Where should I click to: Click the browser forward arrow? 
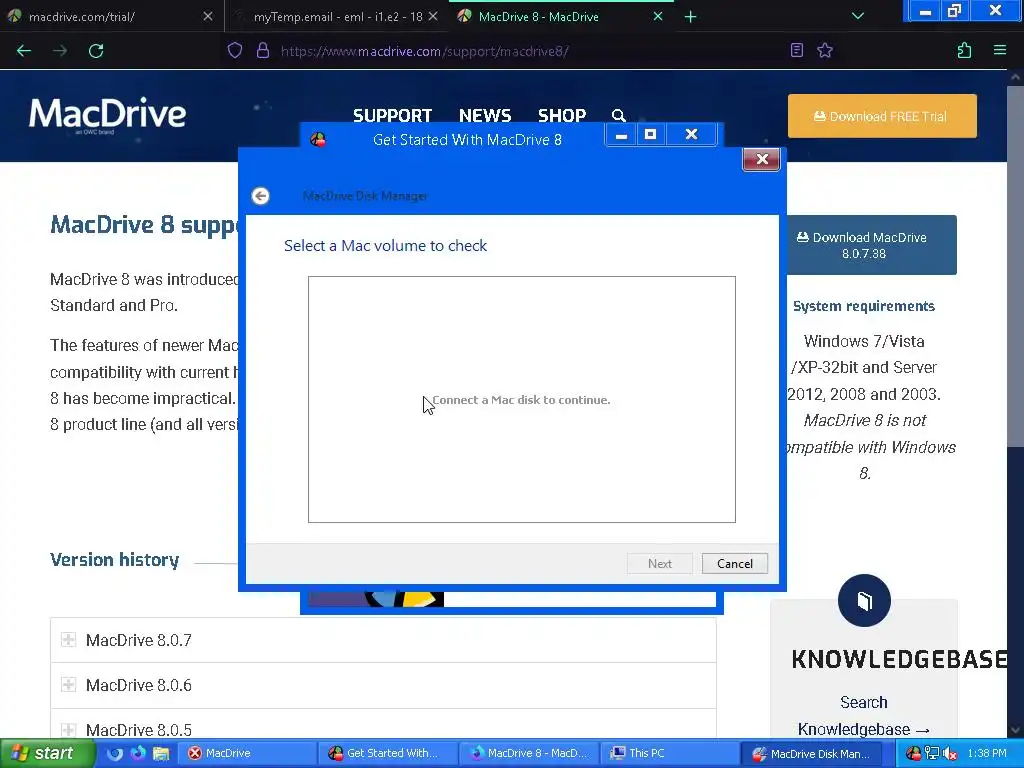point(60,51)
